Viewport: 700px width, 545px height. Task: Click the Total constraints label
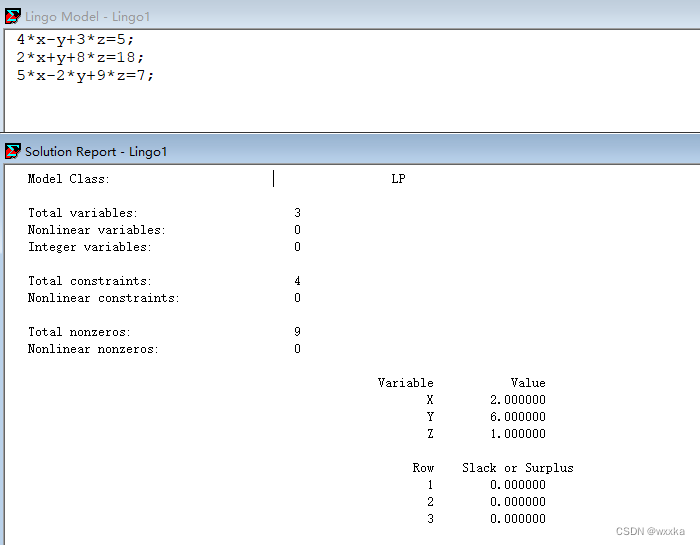click(89, 281)
